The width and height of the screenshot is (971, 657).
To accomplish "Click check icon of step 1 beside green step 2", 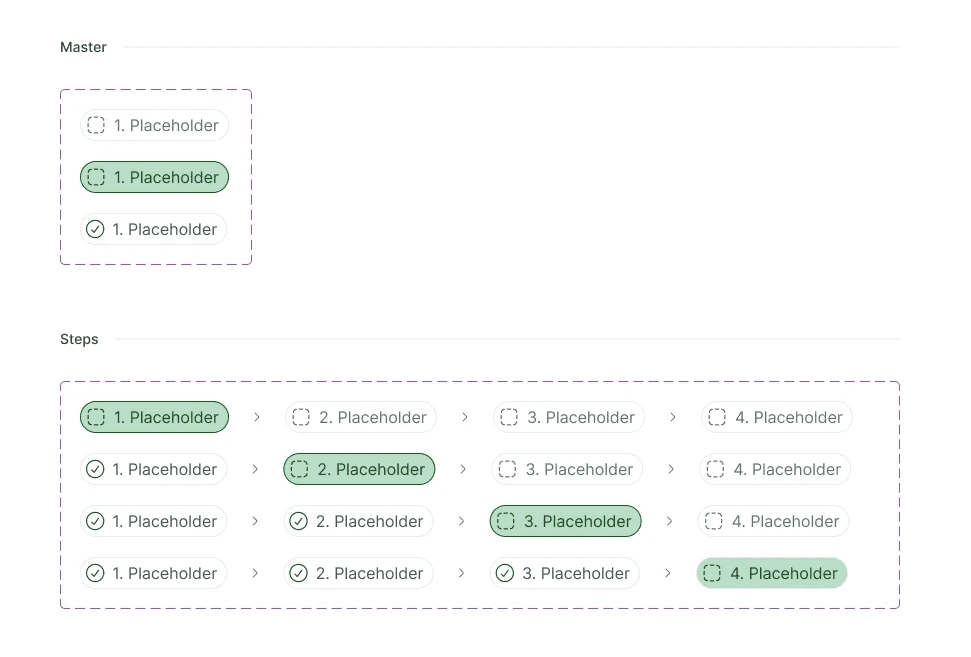I will click(95, 469).
